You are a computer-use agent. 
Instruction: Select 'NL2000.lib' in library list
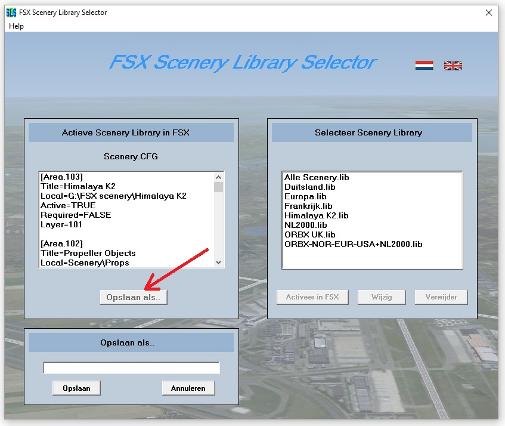[x=306, y=225]
